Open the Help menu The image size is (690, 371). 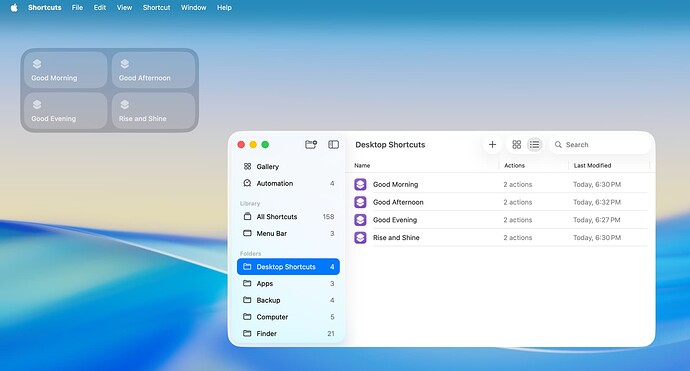(x=224, y=7)
